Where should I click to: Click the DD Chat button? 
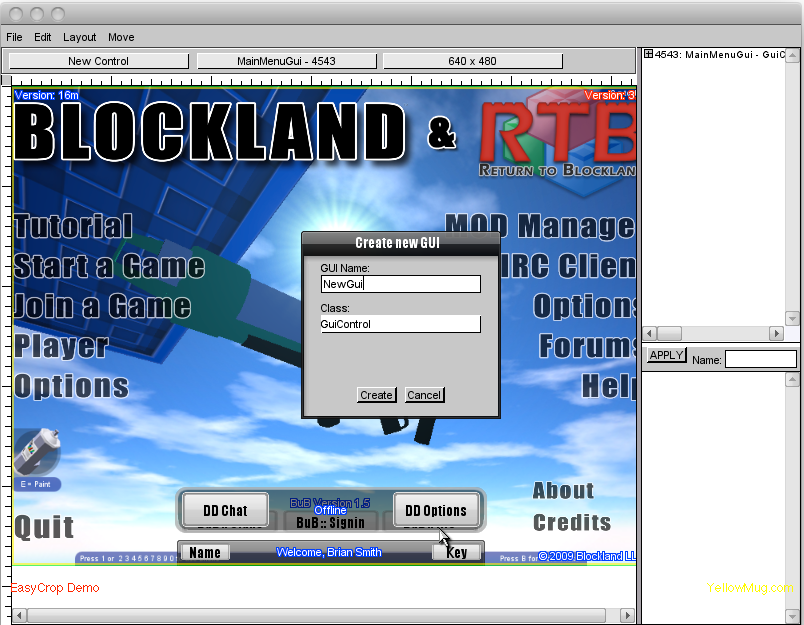click(225, 510)
